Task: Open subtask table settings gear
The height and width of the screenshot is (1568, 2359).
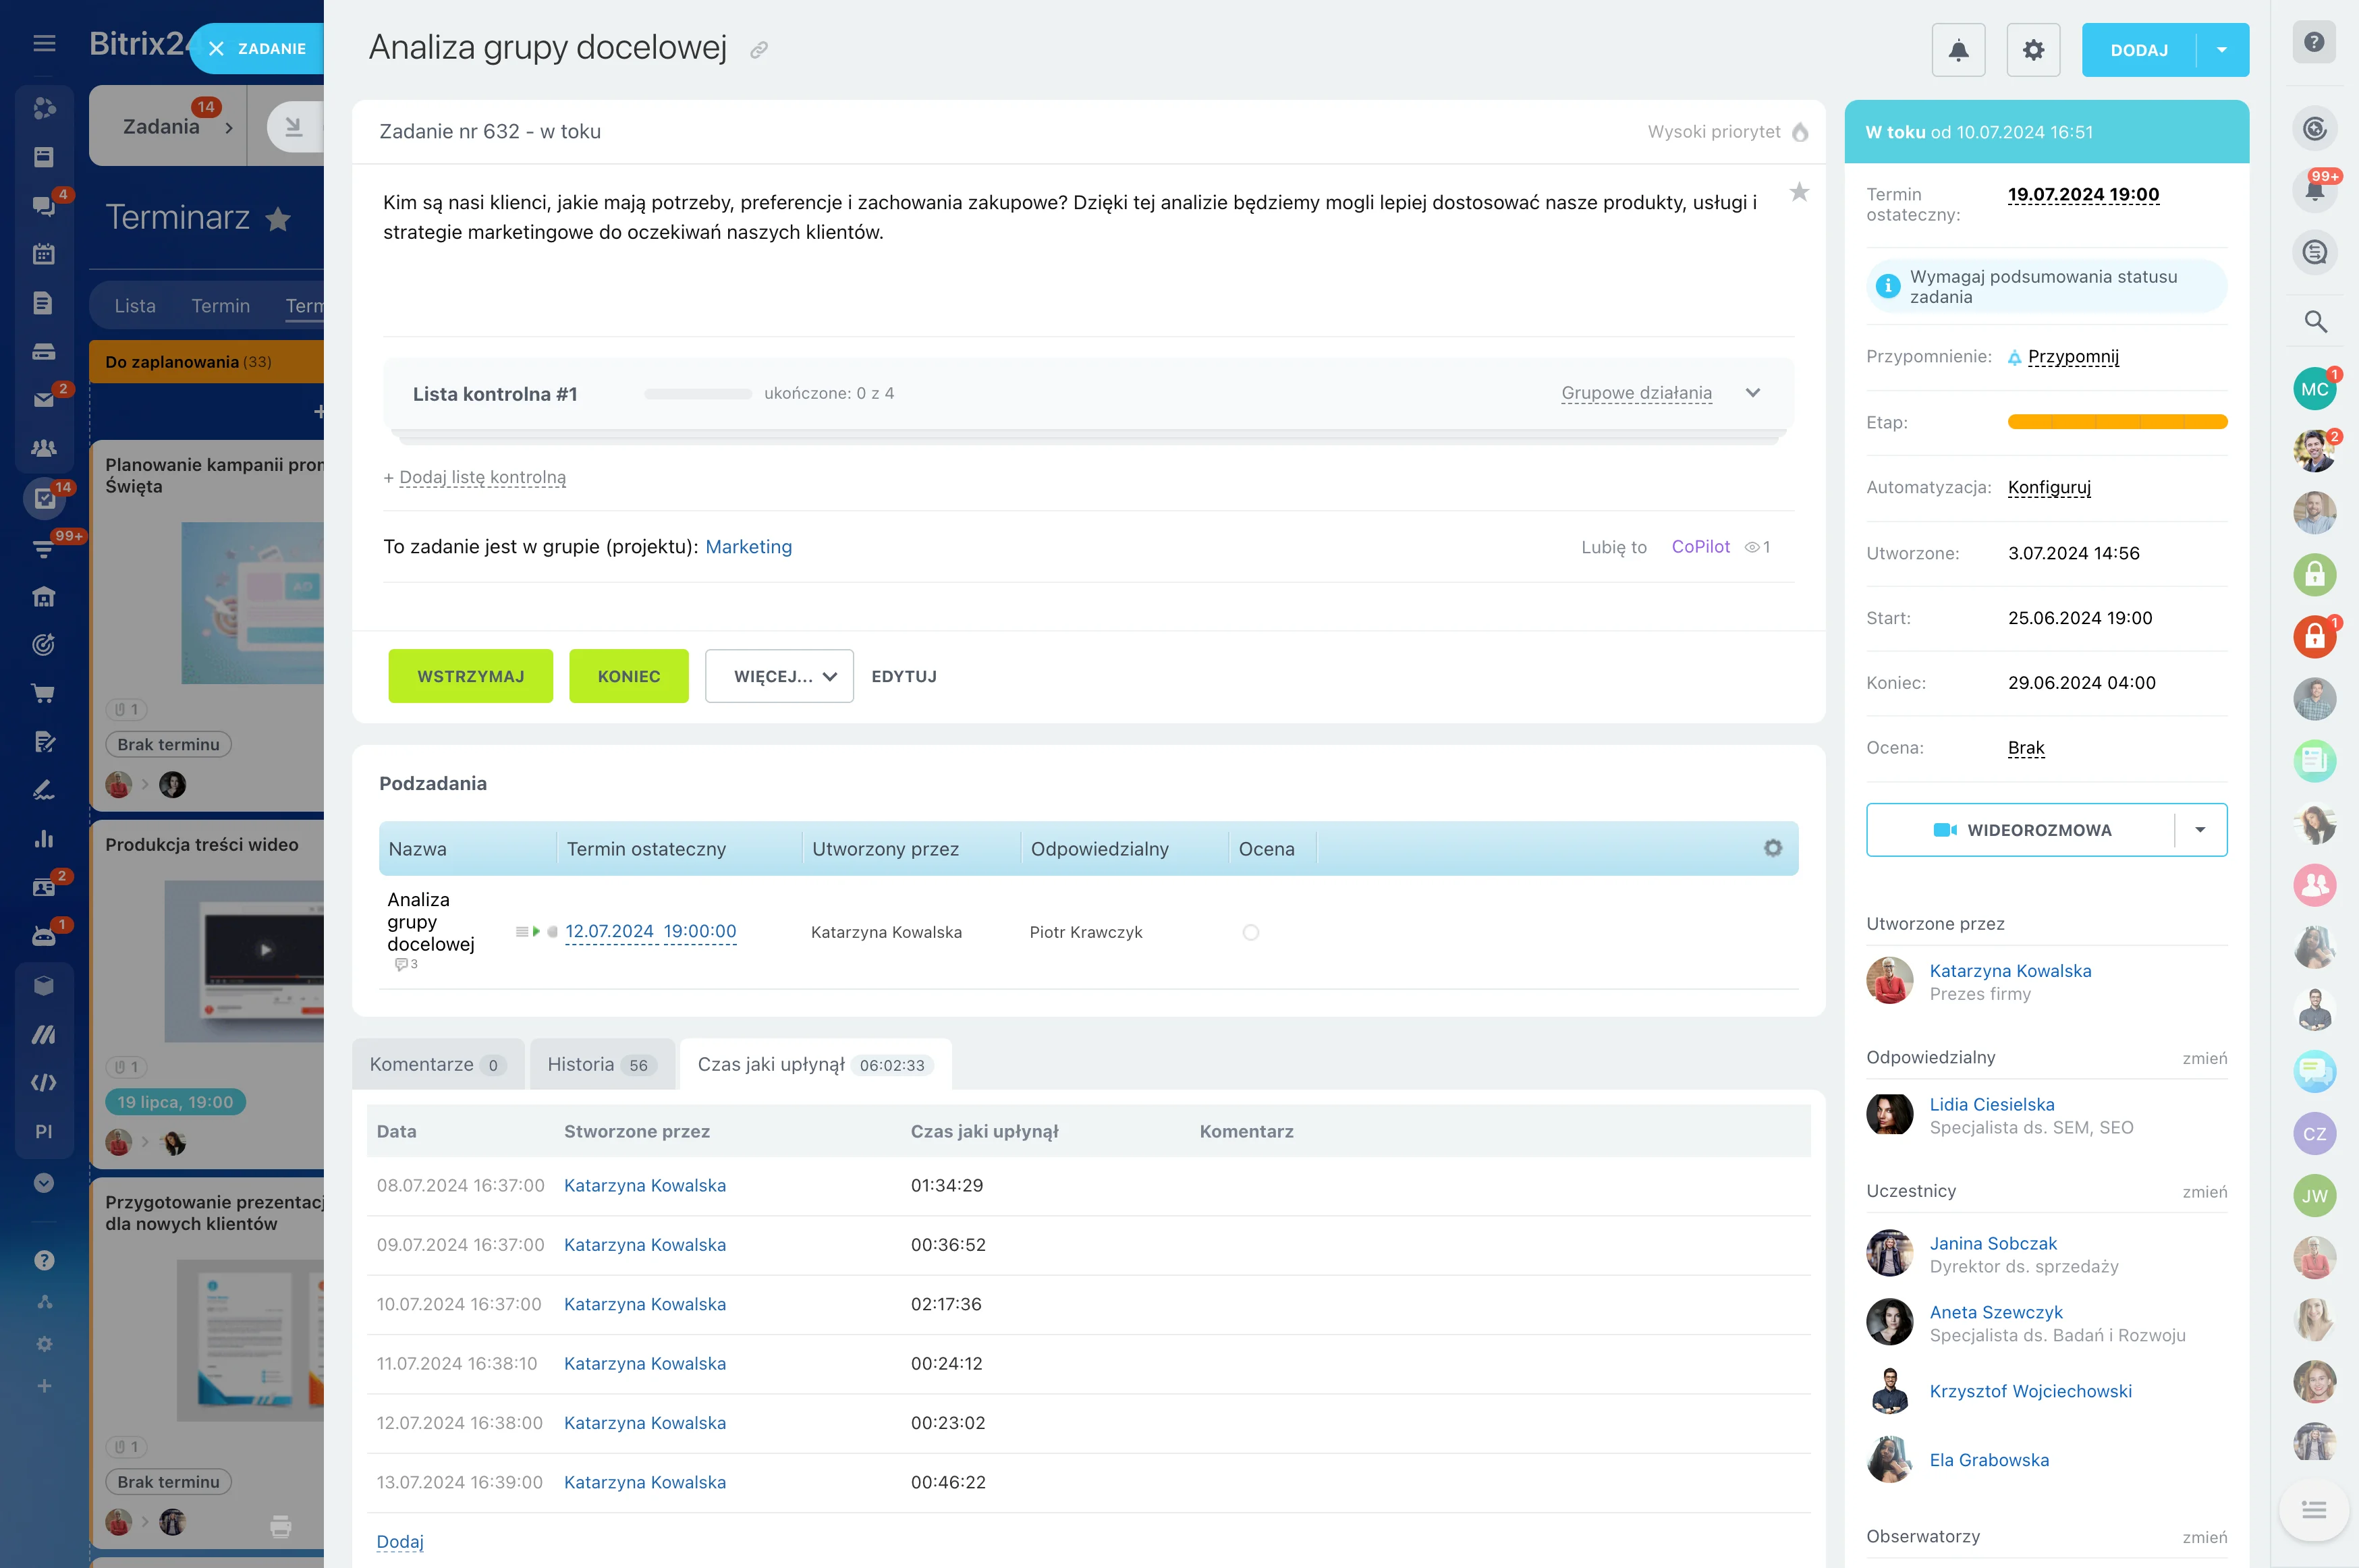Action: 1772,848
